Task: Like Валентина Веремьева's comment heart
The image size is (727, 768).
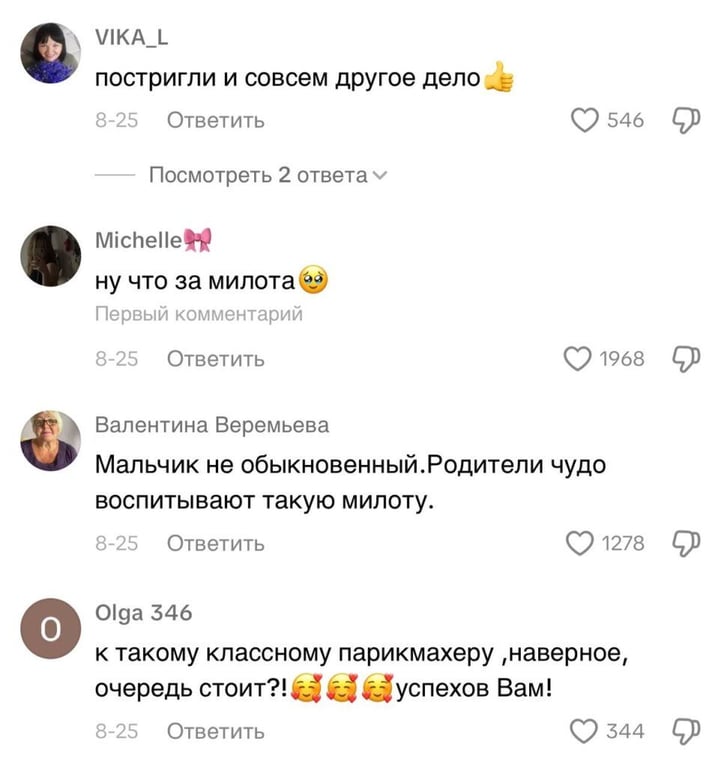Action: point(580,543)
